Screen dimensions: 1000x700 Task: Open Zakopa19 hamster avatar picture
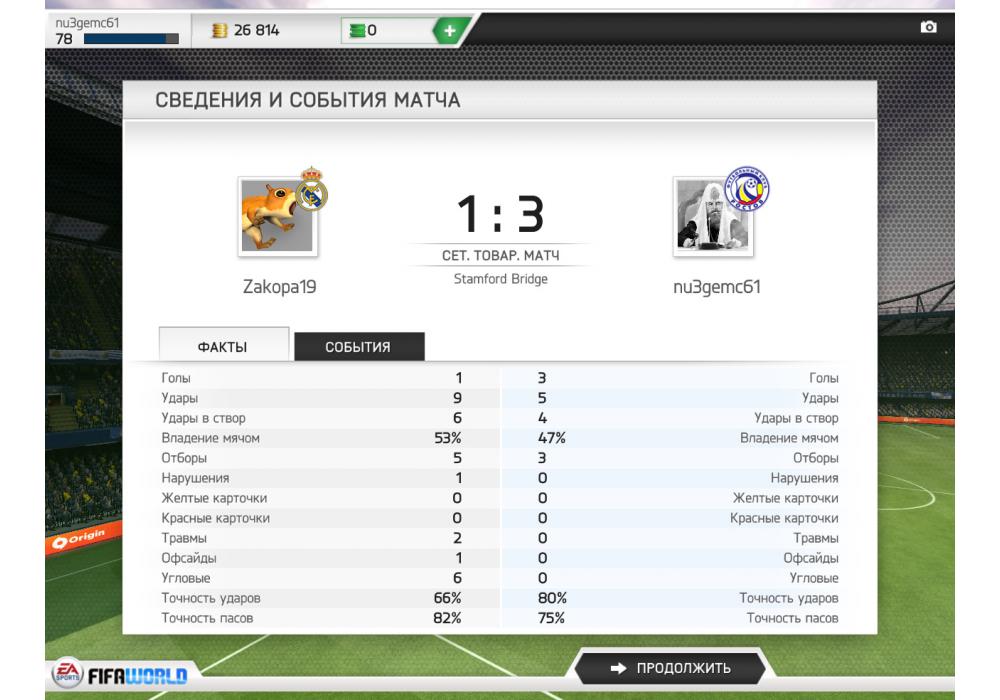(x=277, y=216)
